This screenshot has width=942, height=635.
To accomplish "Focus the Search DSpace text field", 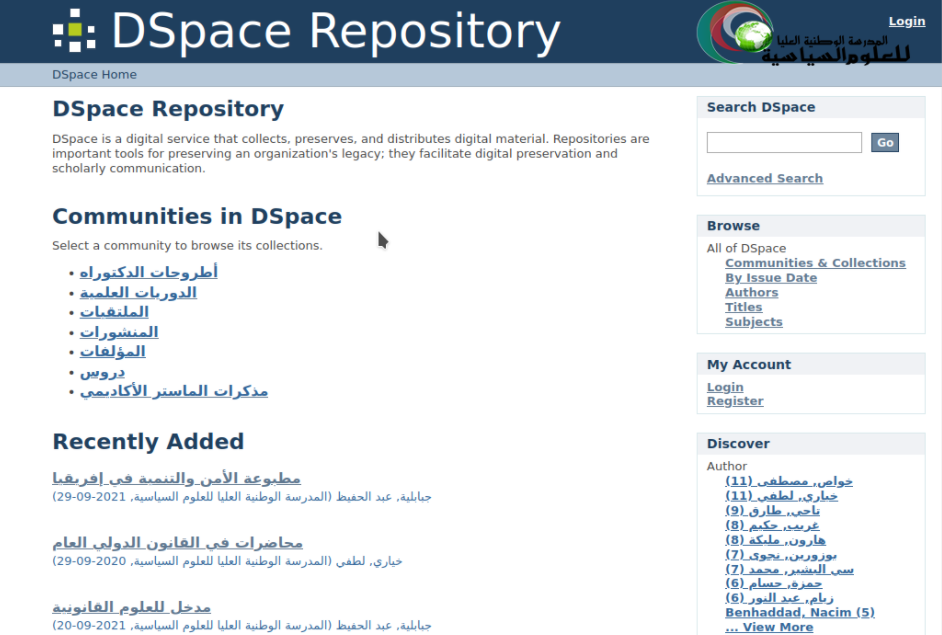I will pos(783,143).
